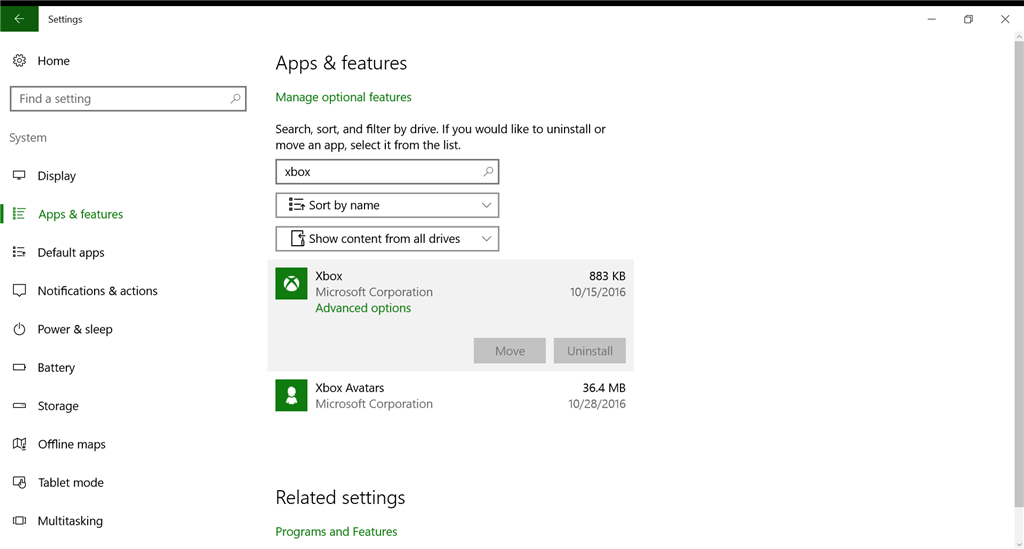This screenshot has height=549, width=1024.
Task: Minimize the Settings window
Action: pyautogui.click(x=932, y=19)
